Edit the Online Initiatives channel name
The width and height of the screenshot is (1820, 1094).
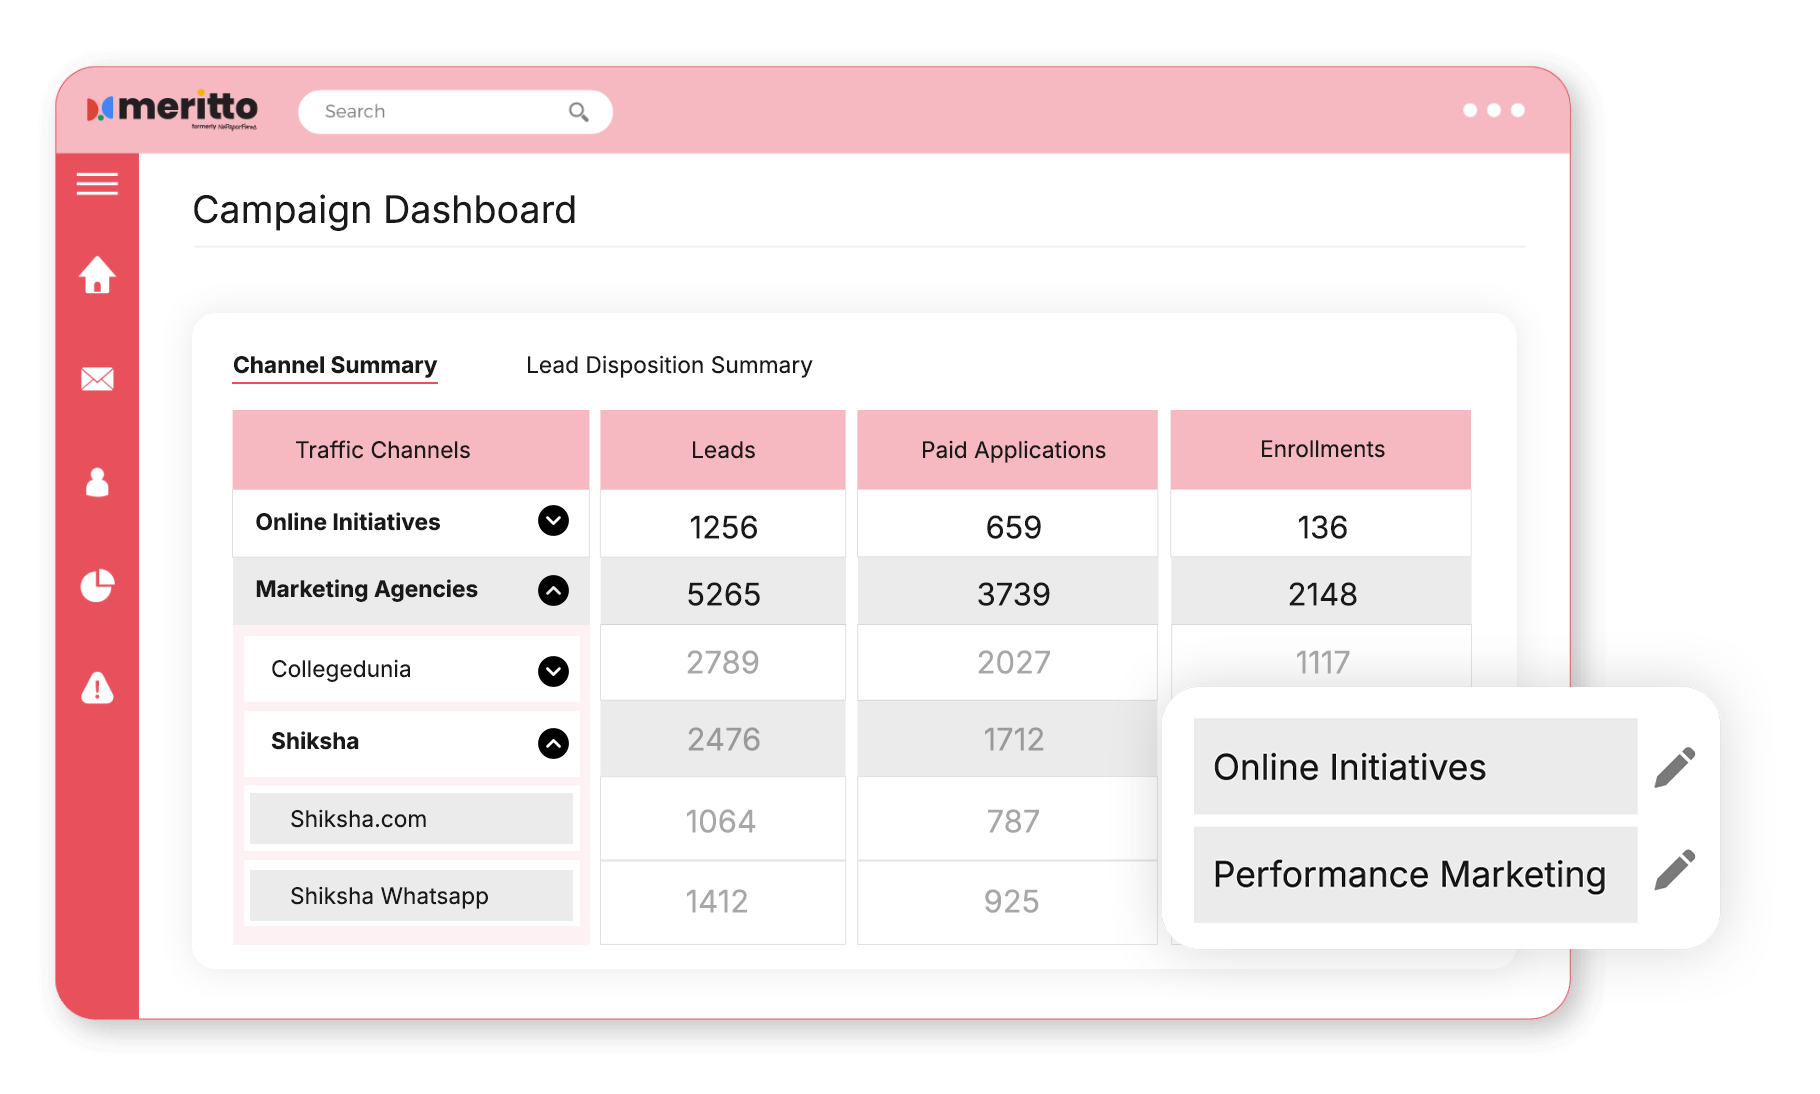click(1674, 766)
